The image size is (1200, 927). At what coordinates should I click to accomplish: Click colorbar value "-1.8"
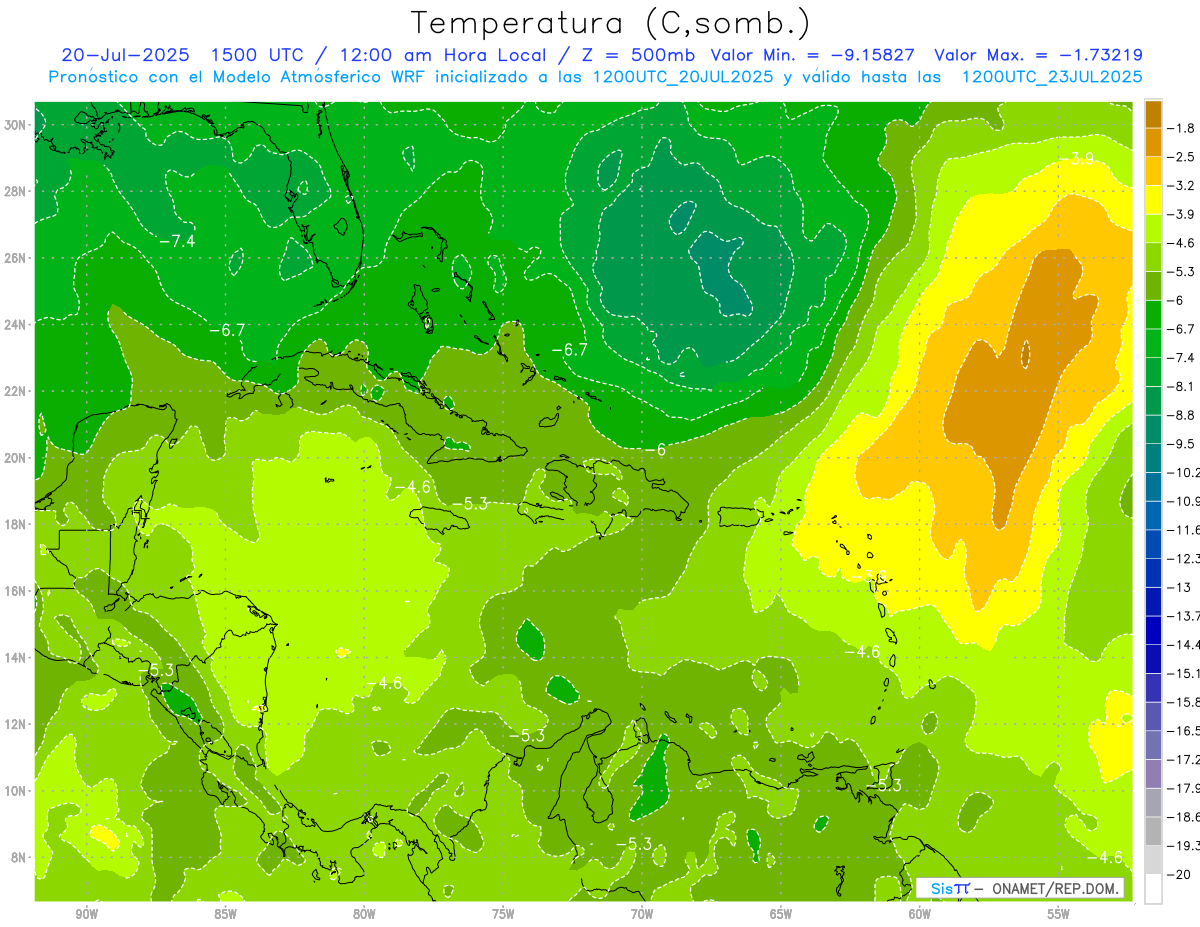[x=1180, y=128]
